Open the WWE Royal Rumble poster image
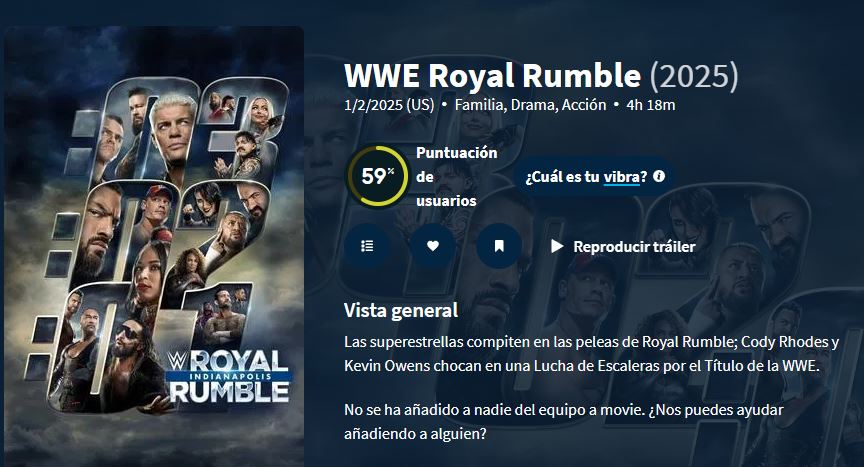Image resolution: width=864 pixels, height=467 pixels. pyautogui.click(x=154, y=247)
